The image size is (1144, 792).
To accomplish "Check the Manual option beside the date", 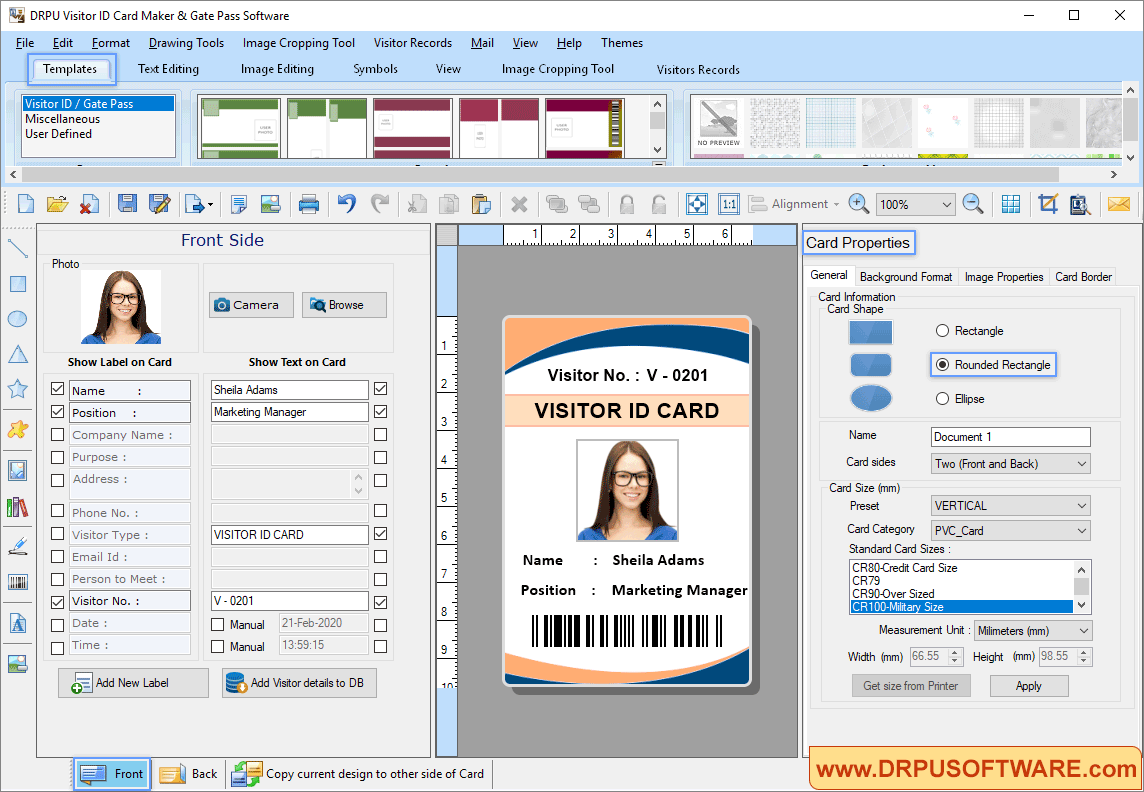I will pos(217,624).
